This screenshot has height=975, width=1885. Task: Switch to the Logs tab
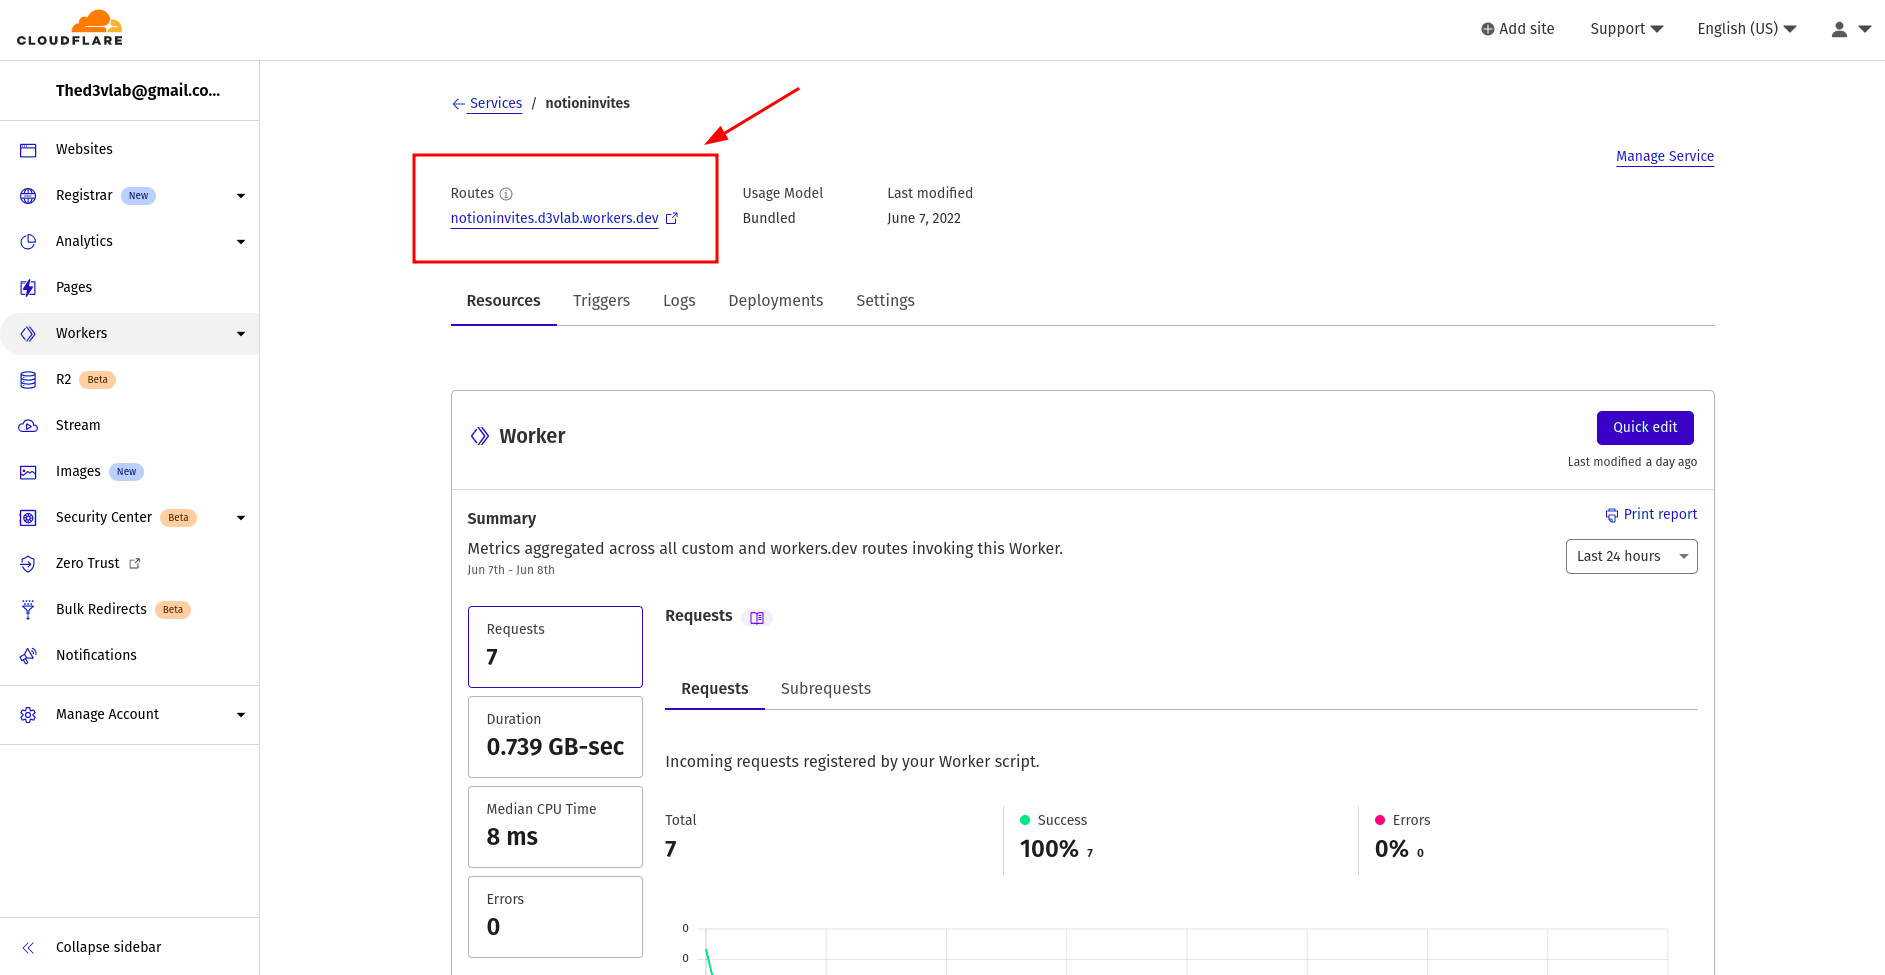pyautogui.click(x=679, y=301)
